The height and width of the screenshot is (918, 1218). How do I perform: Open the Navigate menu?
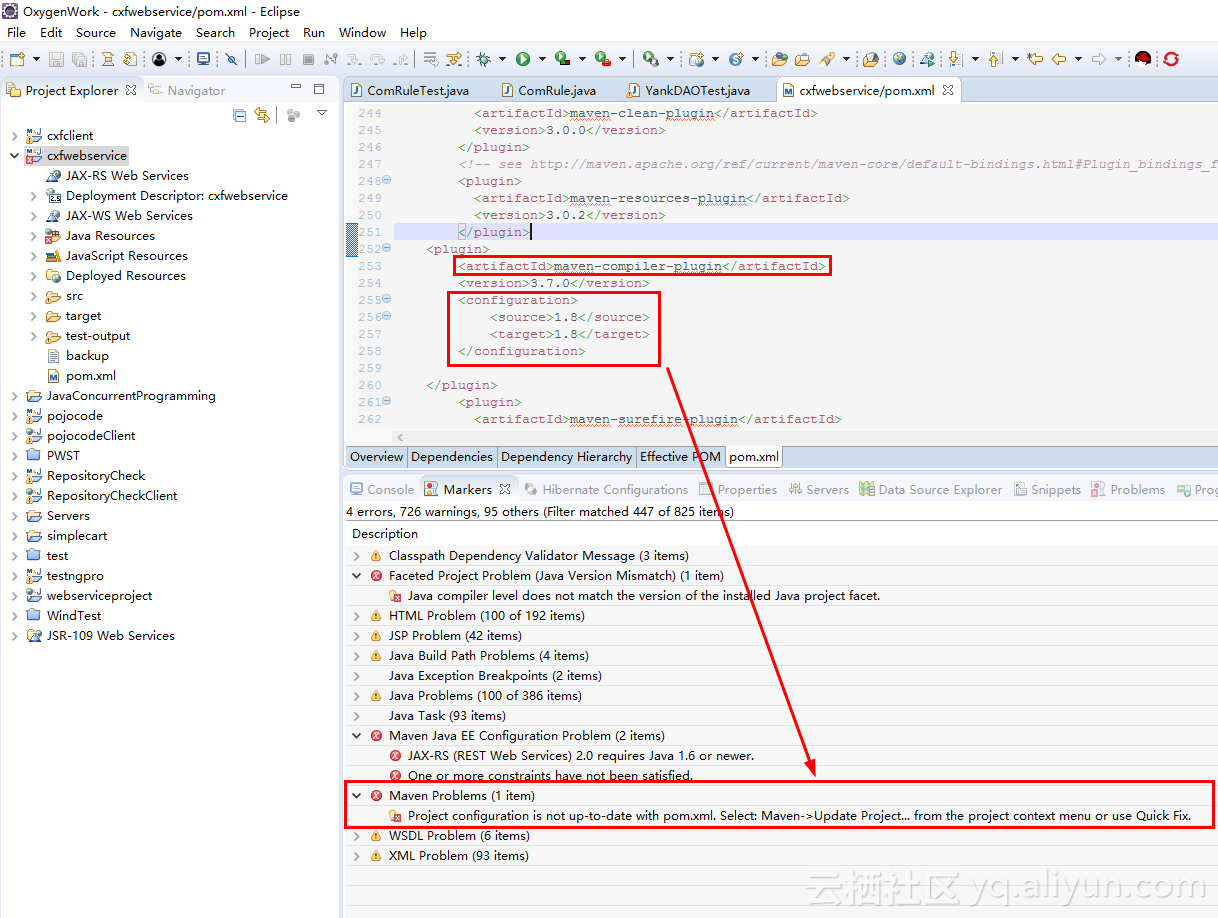pos(156,32)
